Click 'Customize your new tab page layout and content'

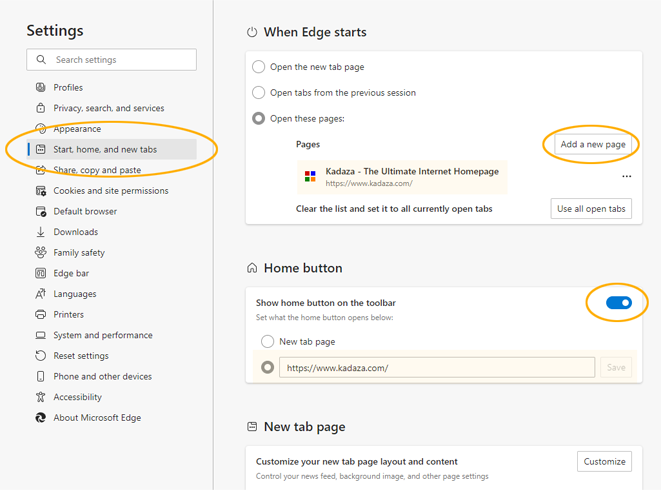pos(357,461)
